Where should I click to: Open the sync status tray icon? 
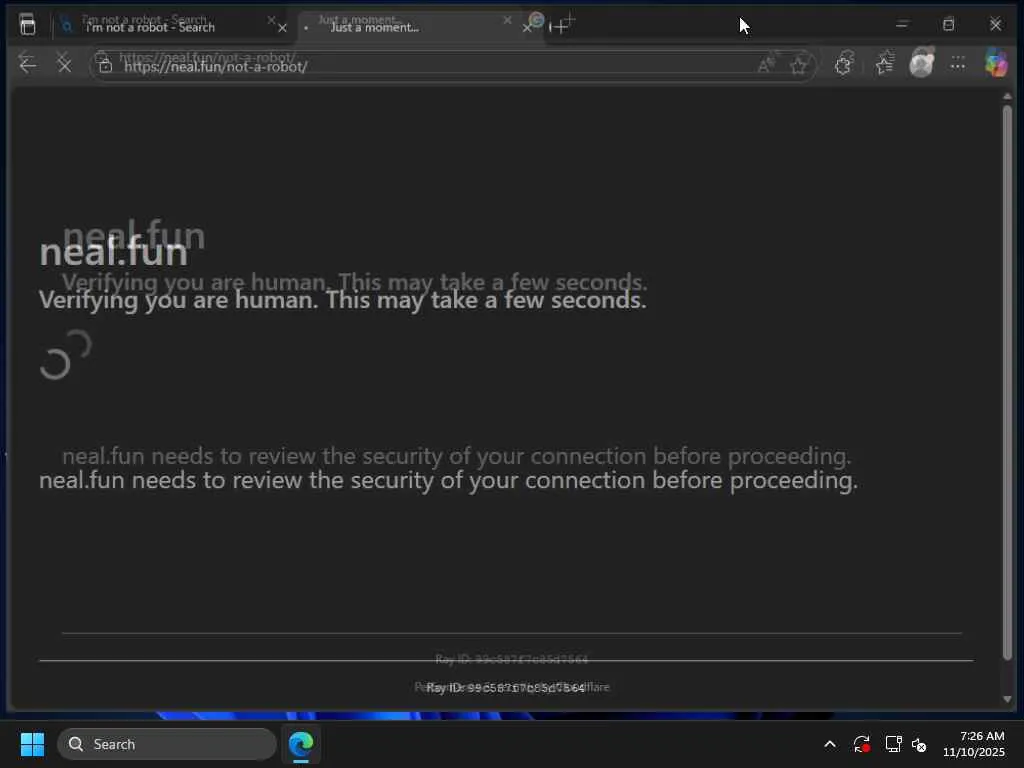click(x=861, y=744)
